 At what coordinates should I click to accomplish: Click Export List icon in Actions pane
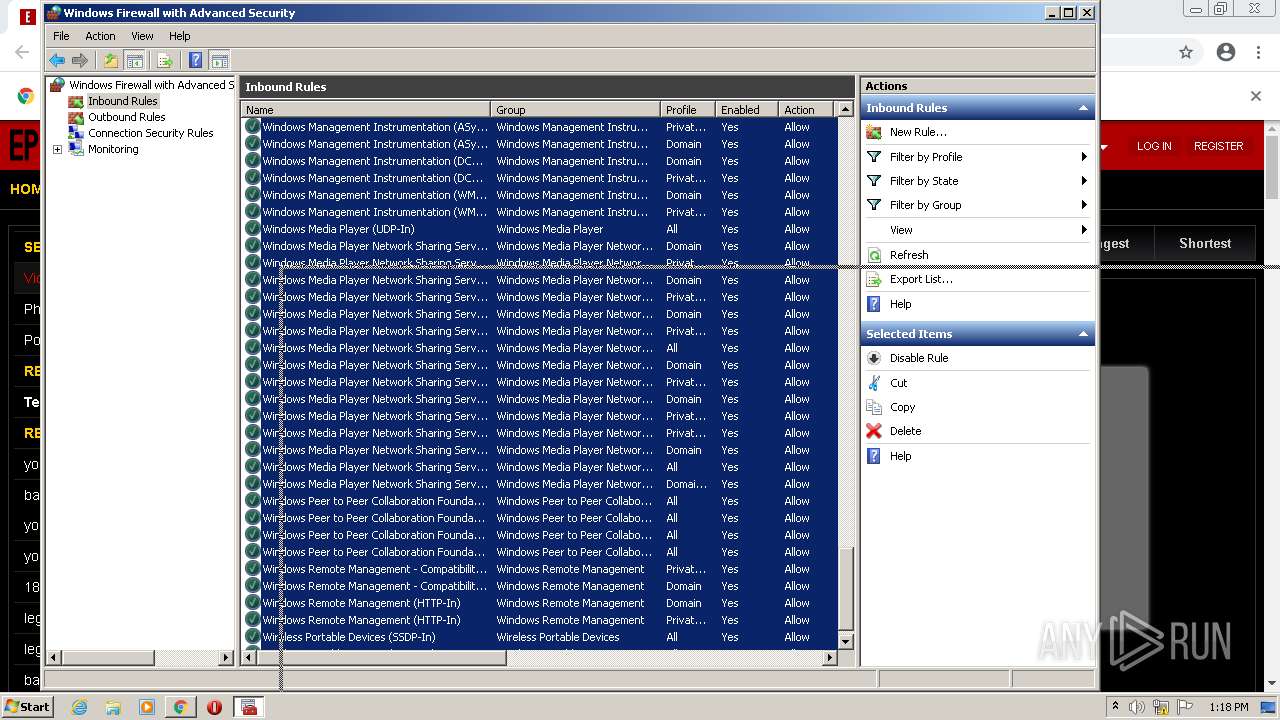874,279
